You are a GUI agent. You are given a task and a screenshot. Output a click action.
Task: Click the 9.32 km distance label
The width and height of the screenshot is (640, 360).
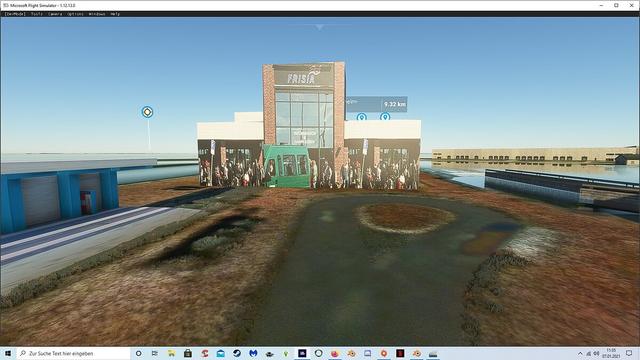click(395, 104)
